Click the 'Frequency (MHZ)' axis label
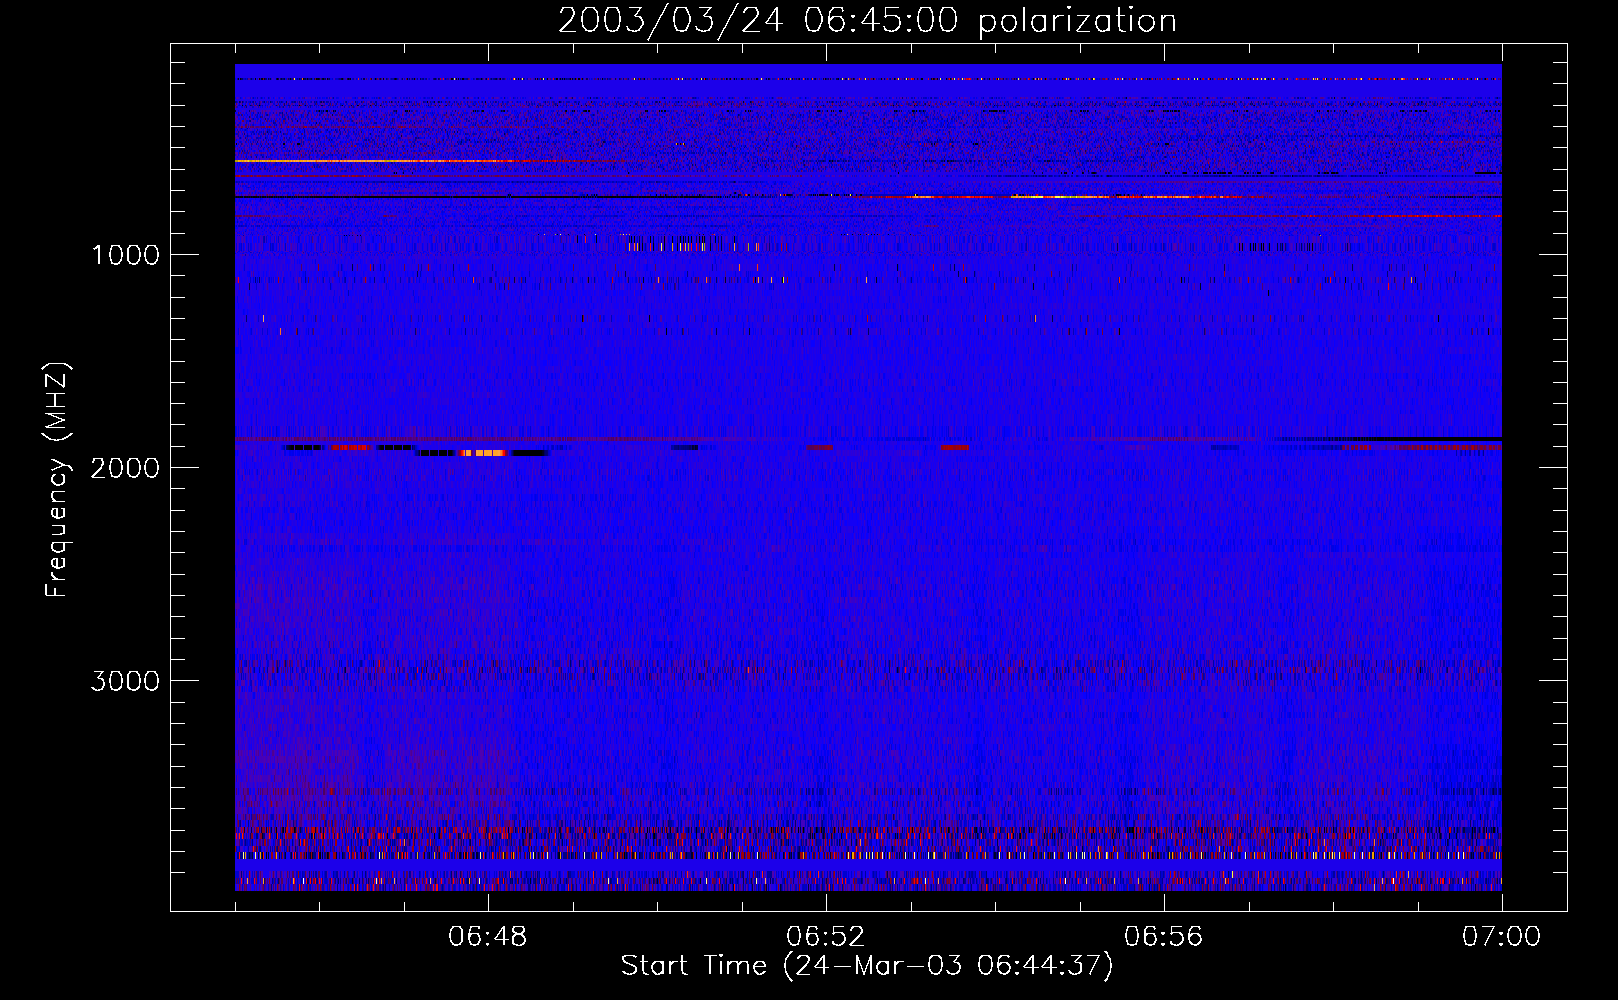Image resolution: width=1618 pixels, height=1000 pixels. (57, 480)
